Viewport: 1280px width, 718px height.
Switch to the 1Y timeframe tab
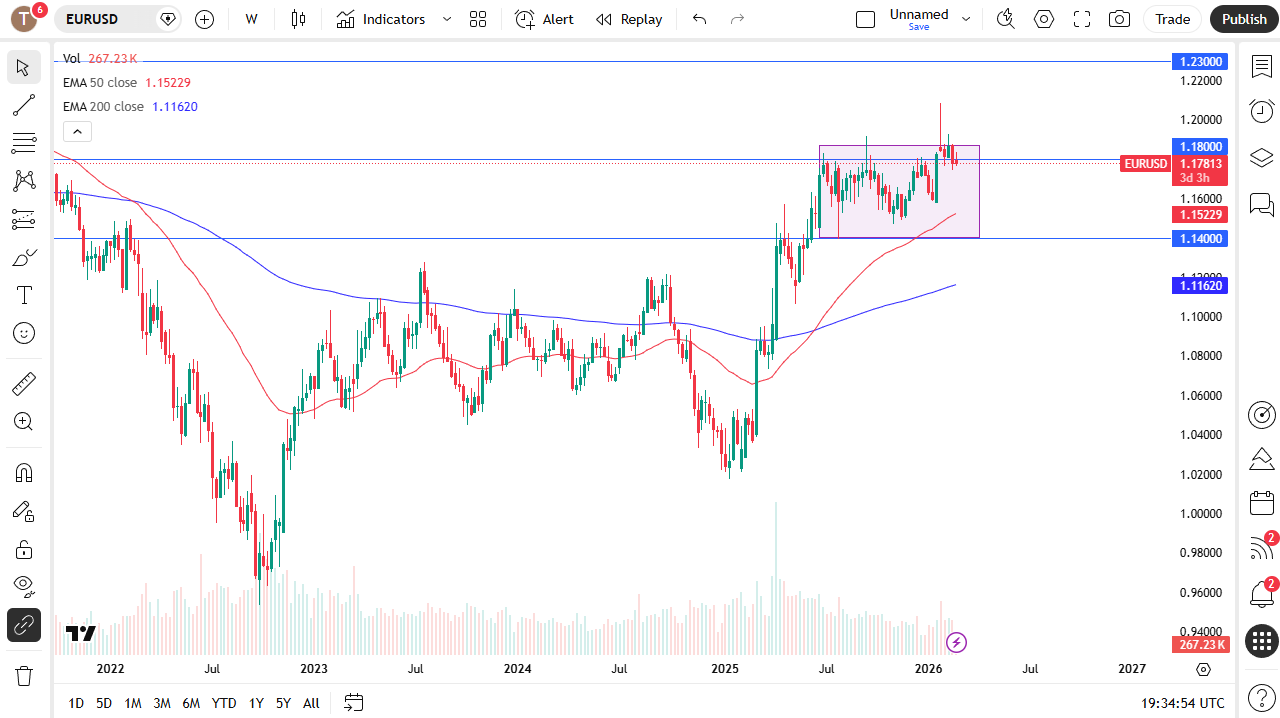(256, 703)
